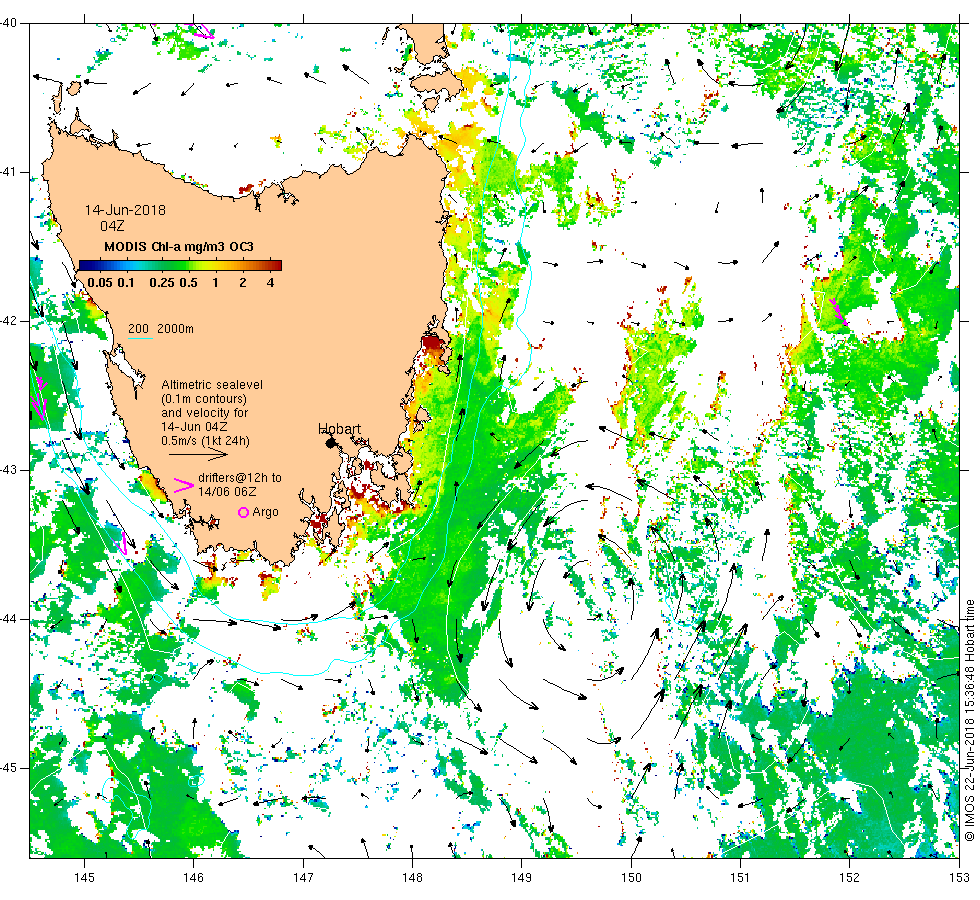This screenshot has width=980, height=900.
Task: Click the magenta drifter track legend symbol
Action: (183, 486)
